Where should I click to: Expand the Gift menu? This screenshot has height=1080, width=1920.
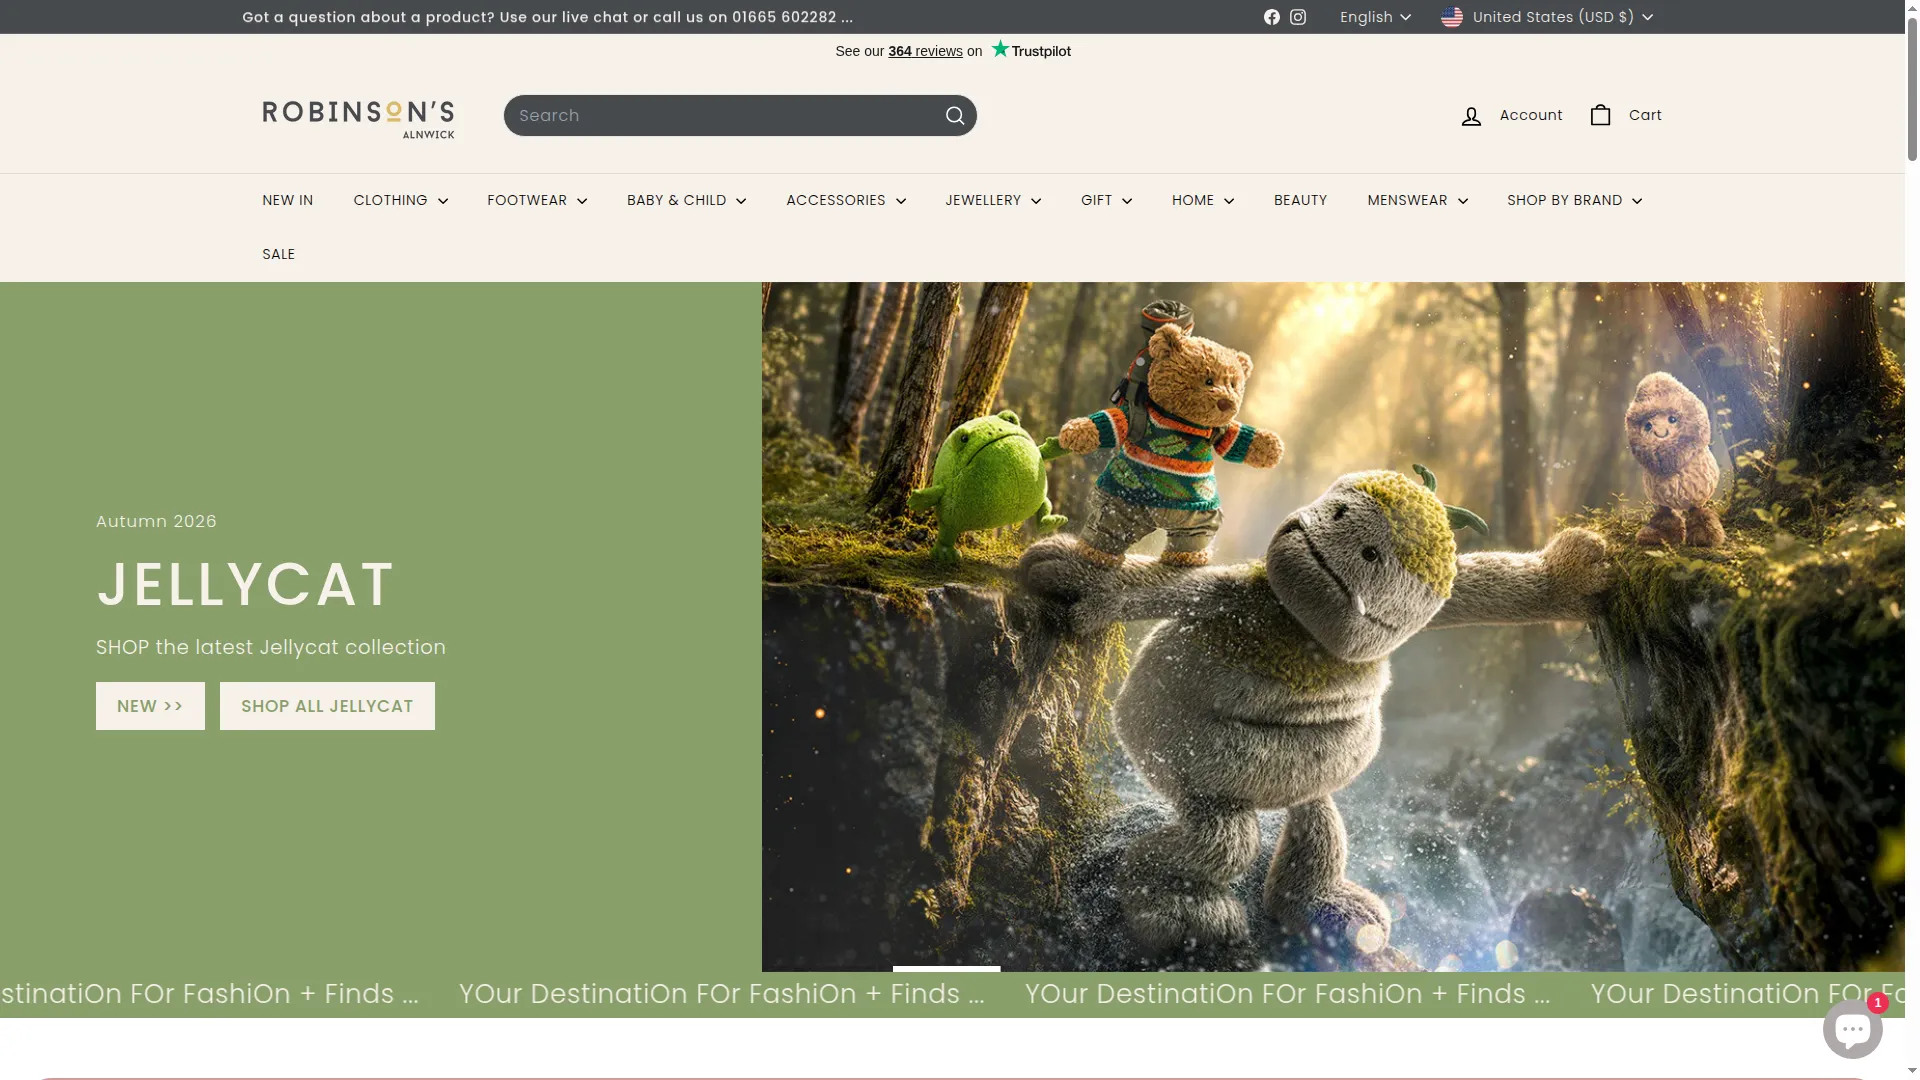tap(1106, 200)
